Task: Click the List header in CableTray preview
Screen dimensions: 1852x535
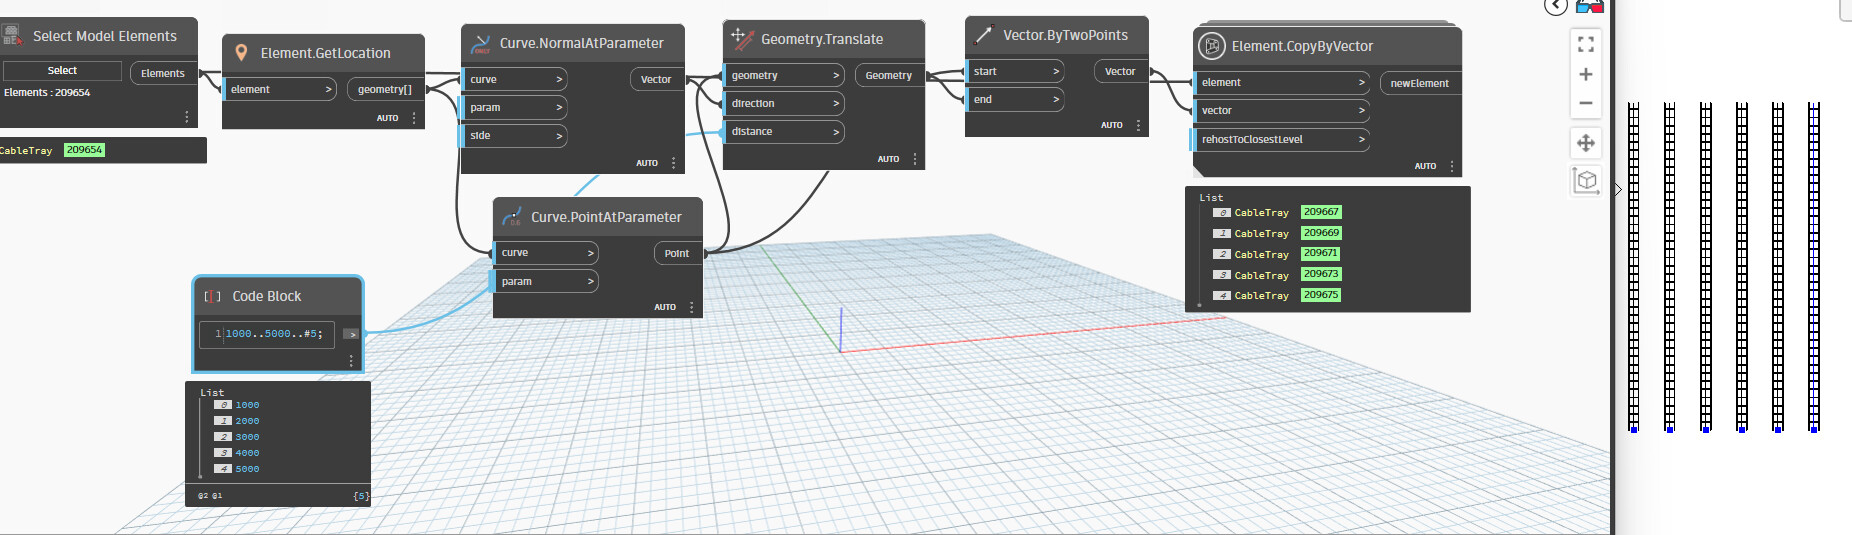Action: pos(1211,198)
